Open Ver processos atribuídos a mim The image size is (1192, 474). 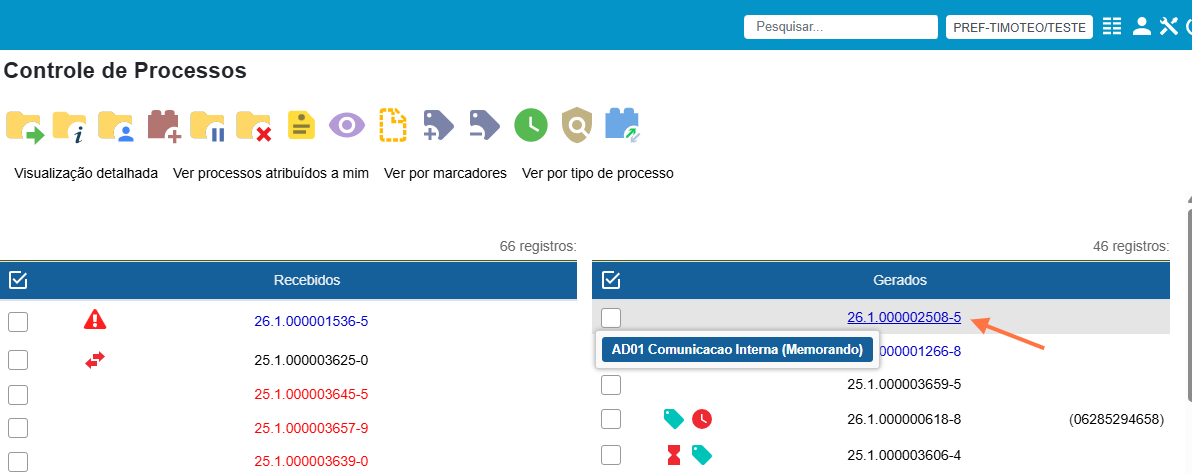click(271, 173)
